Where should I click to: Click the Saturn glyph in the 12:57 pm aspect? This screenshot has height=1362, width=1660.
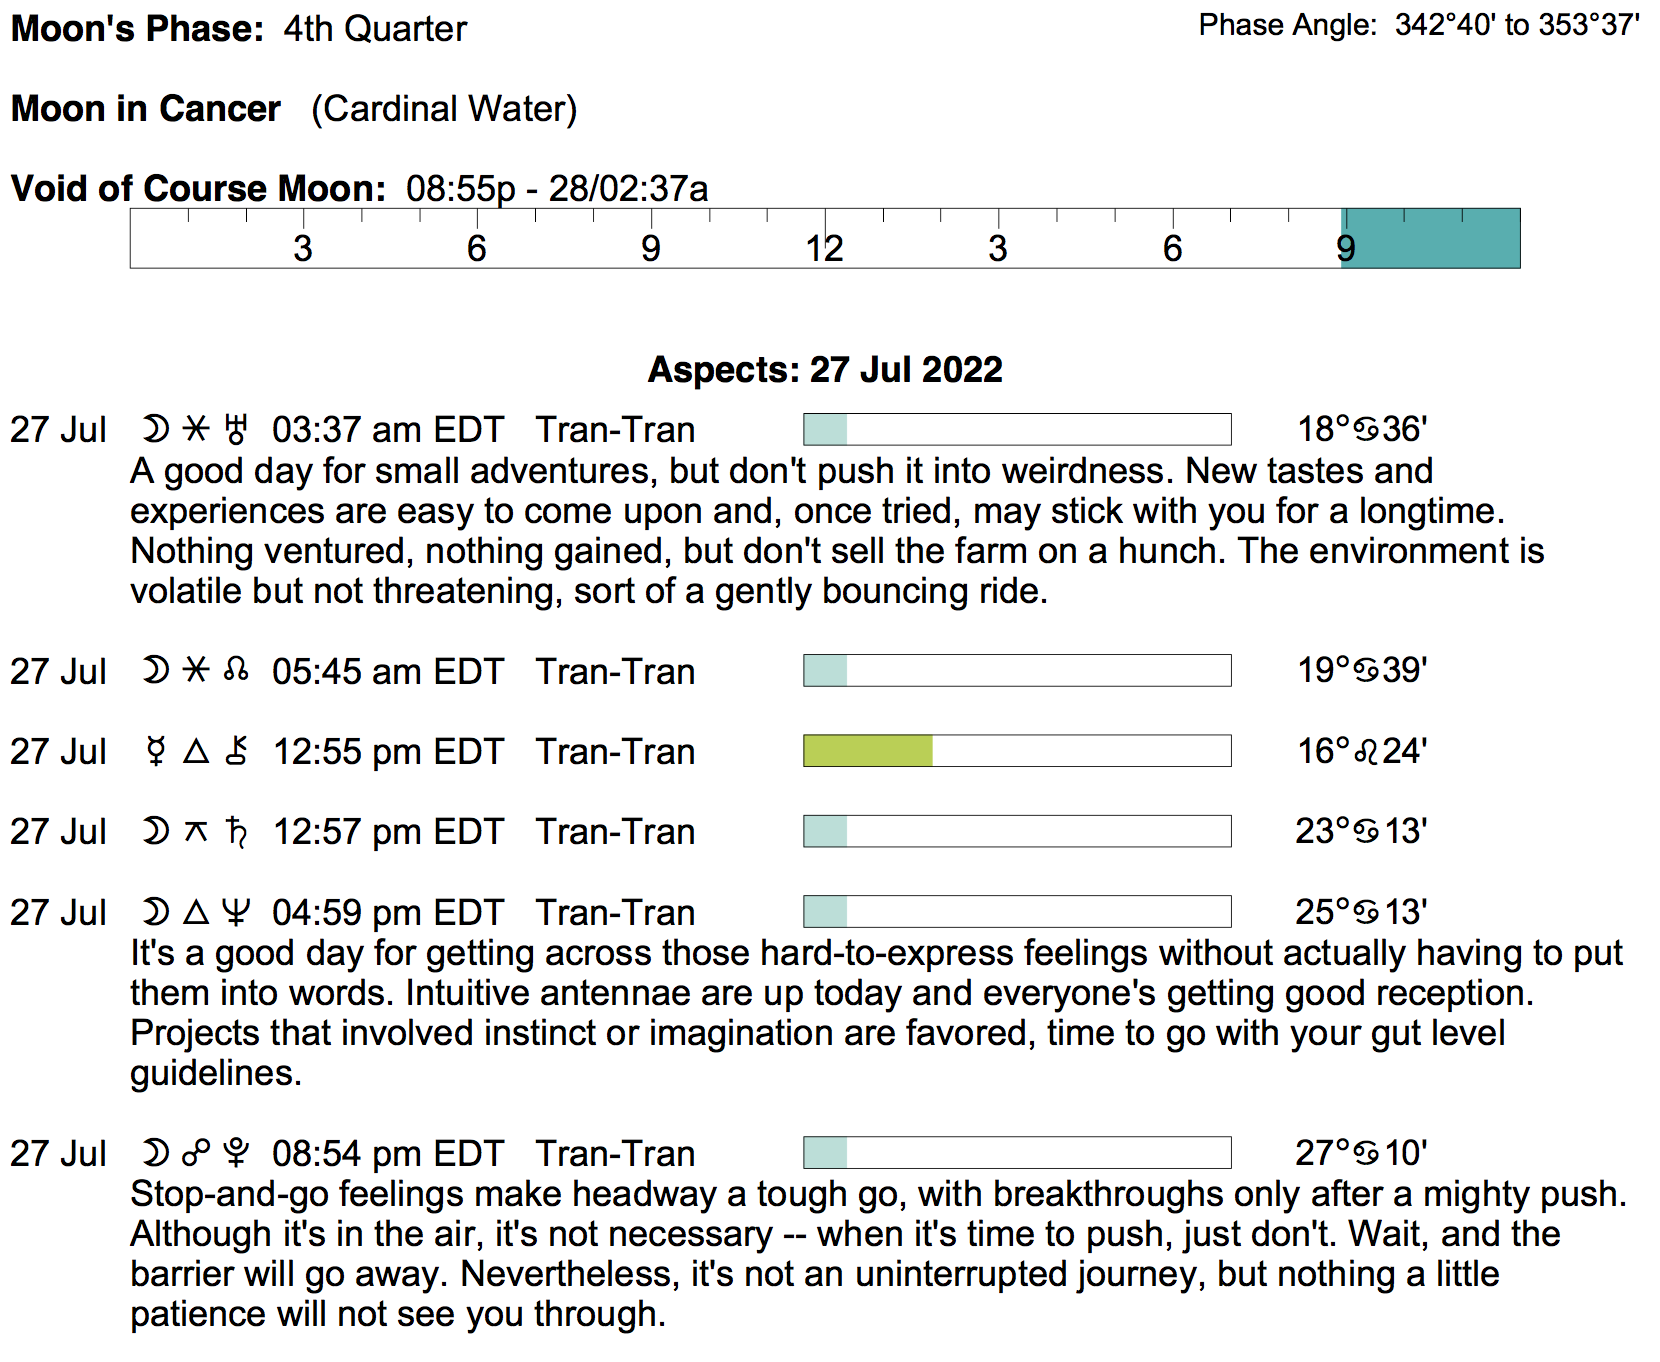point(236,831)
